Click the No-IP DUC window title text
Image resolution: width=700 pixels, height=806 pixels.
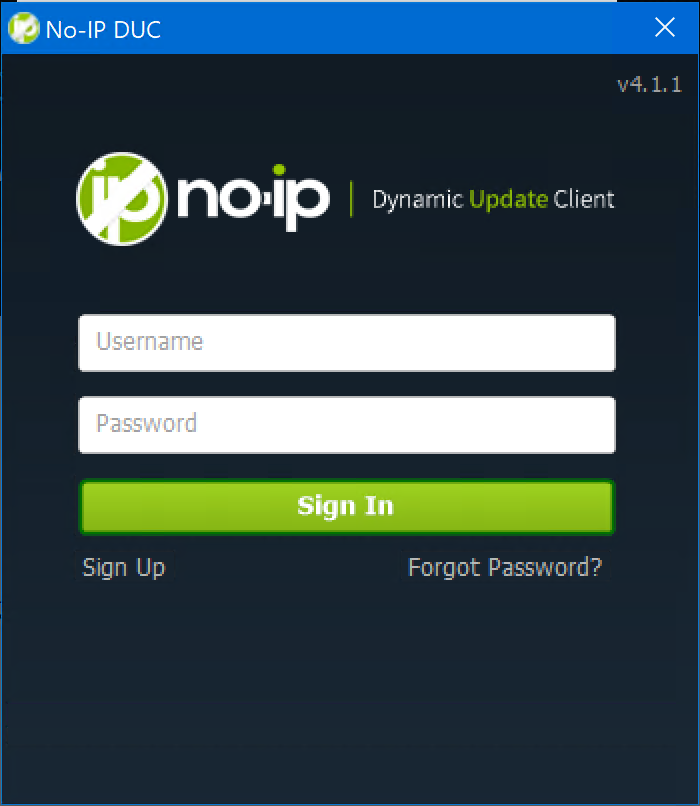coord(103,30)
